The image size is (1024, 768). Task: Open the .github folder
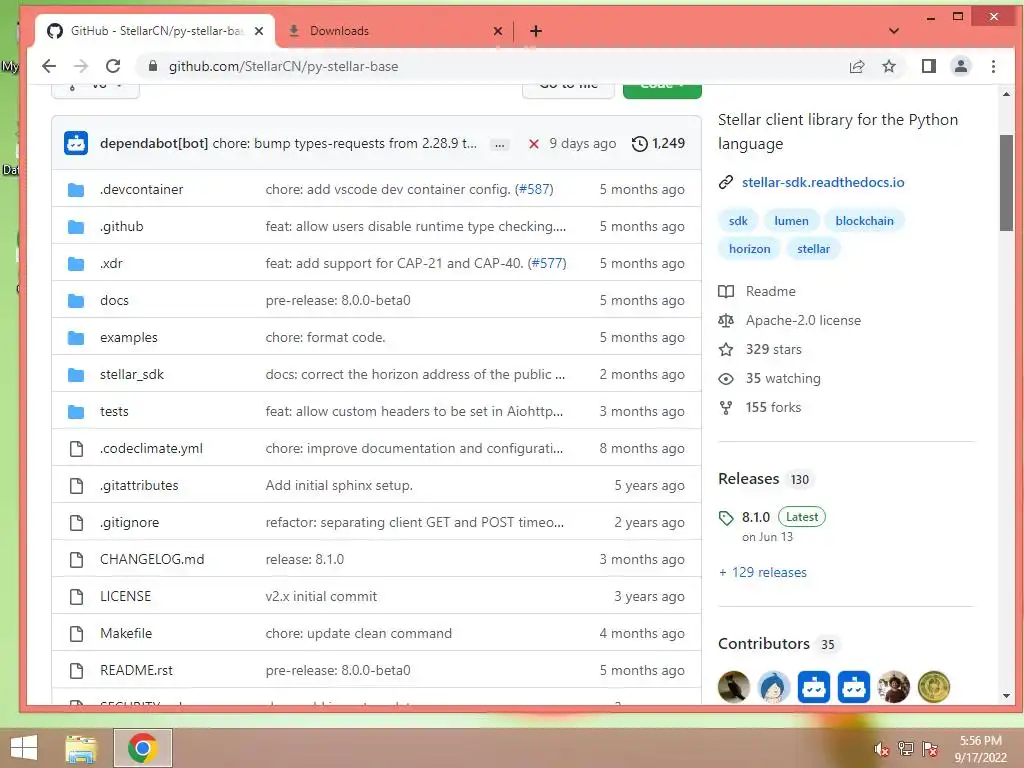[x=121, y=227]
